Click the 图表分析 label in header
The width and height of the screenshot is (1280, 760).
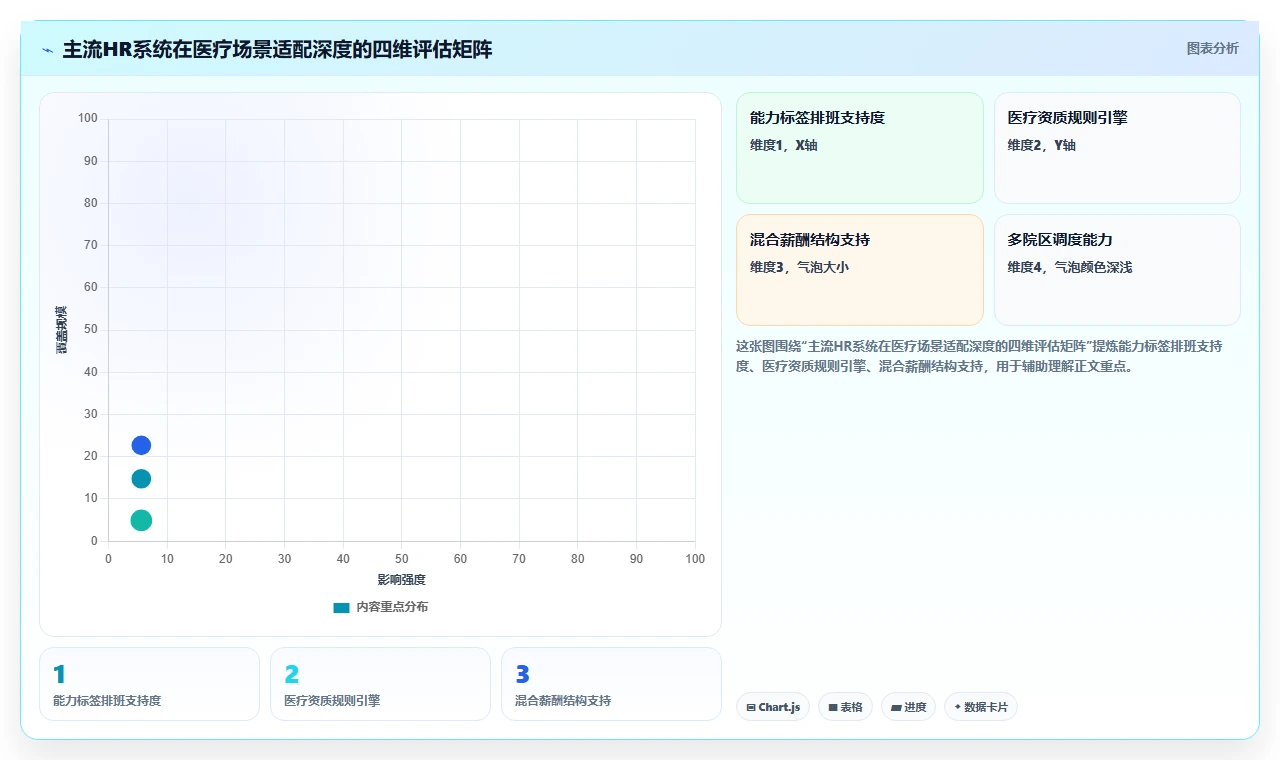pos(1212,49)
